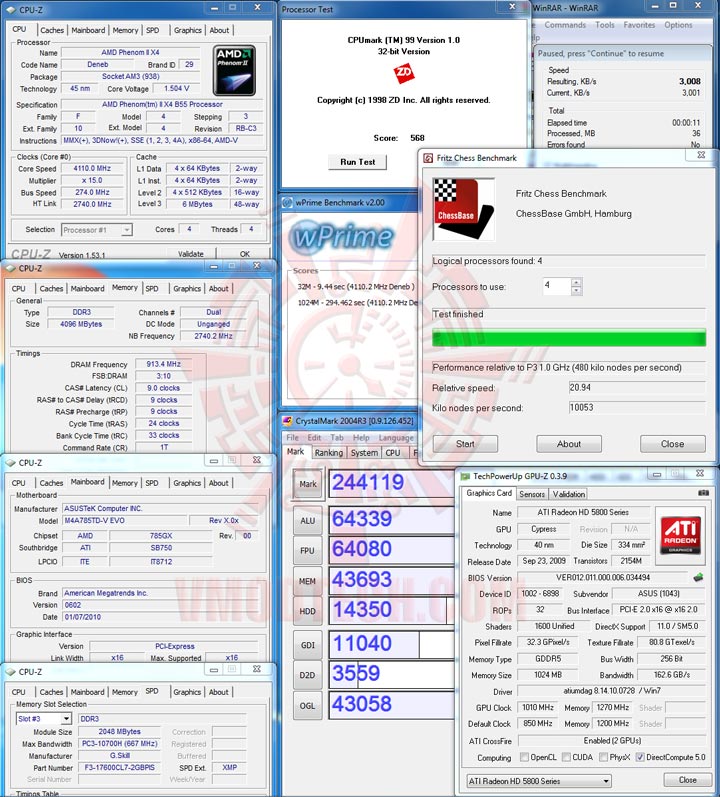The width and height of the screenshot is (720, 797).
Task: Click the TechPowerUp GPU-Z title bar icon
Action: (x=464, y=476)
